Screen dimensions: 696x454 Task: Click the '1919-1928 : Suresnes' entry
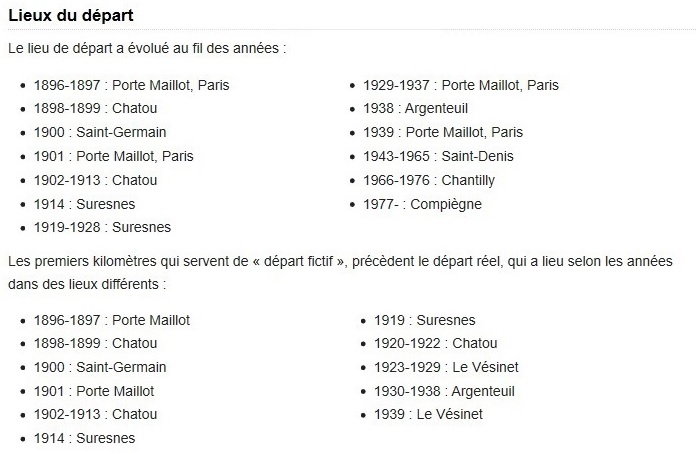coord(103,227)
